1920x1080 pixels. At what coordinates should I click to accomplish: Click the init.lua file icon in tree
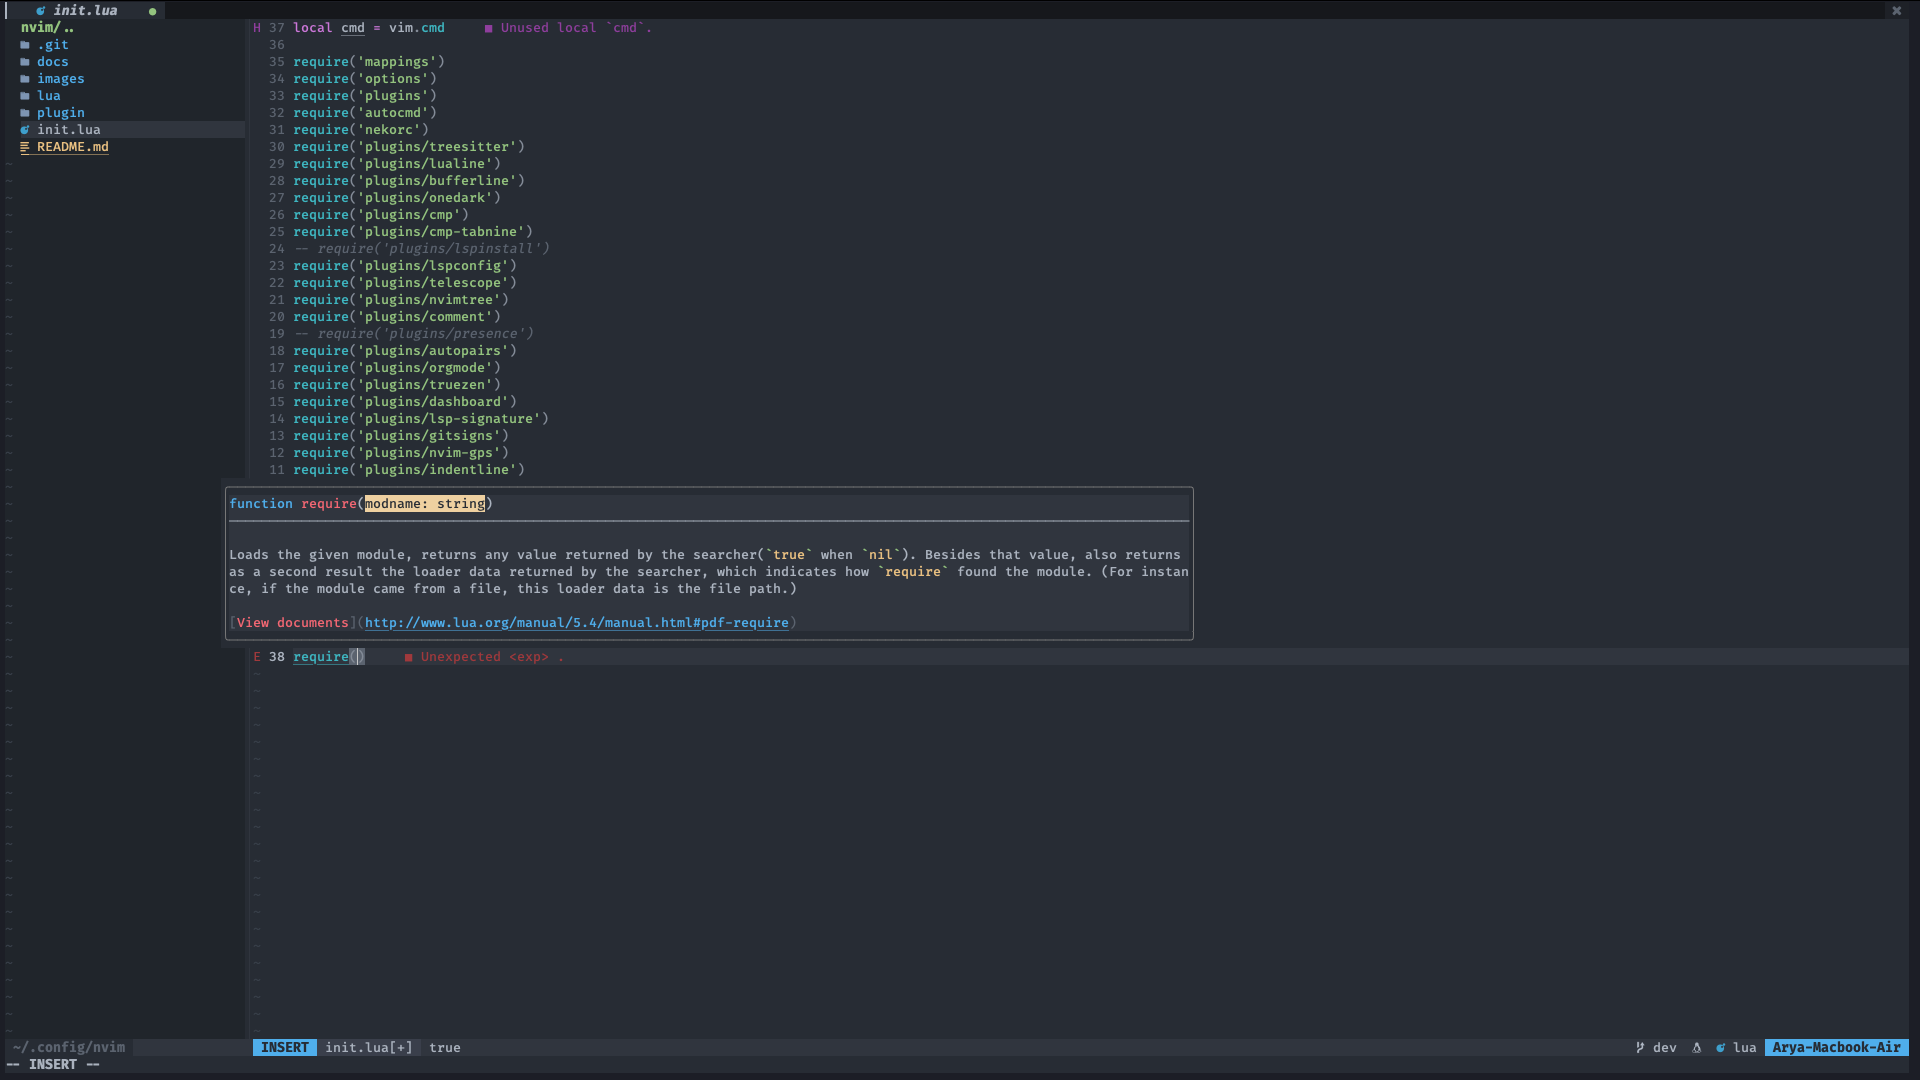point(25,130)
